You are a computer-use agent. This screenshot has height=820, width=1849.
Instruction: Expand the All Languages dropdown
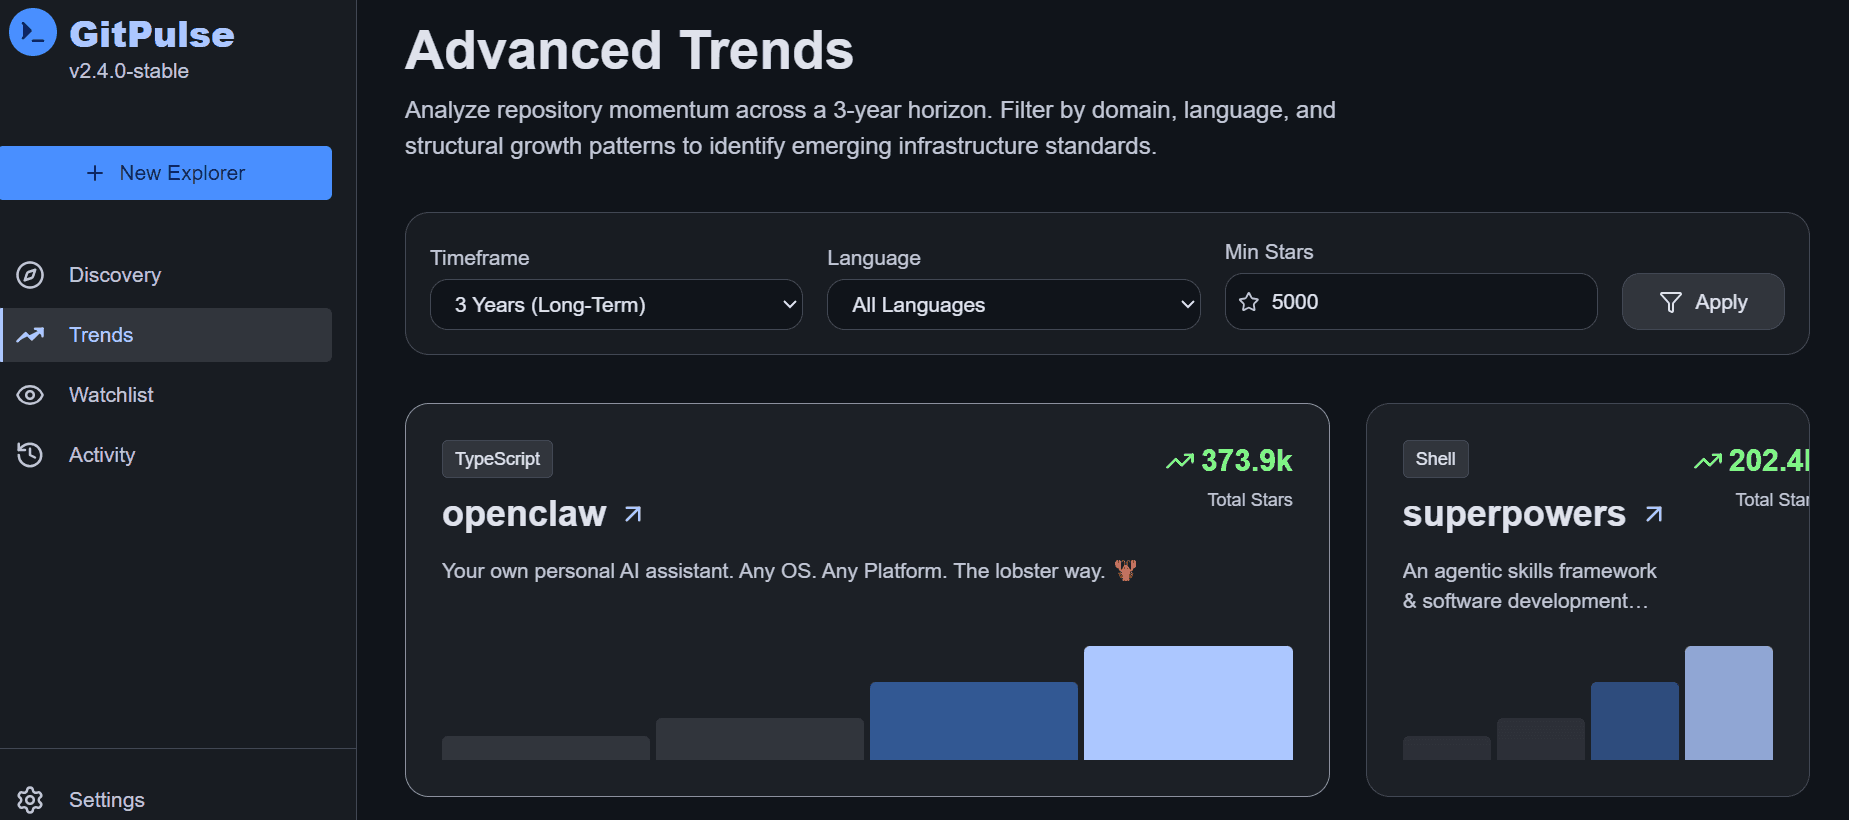click(1013, 304)
